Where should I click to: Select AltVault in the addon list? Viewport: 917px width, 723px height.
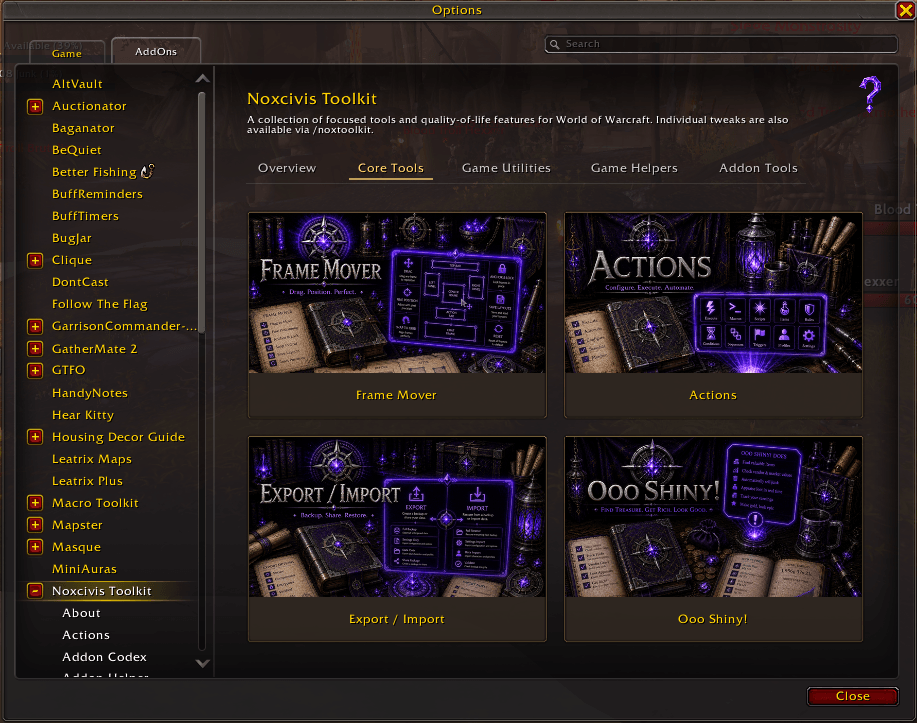(77, 84)
